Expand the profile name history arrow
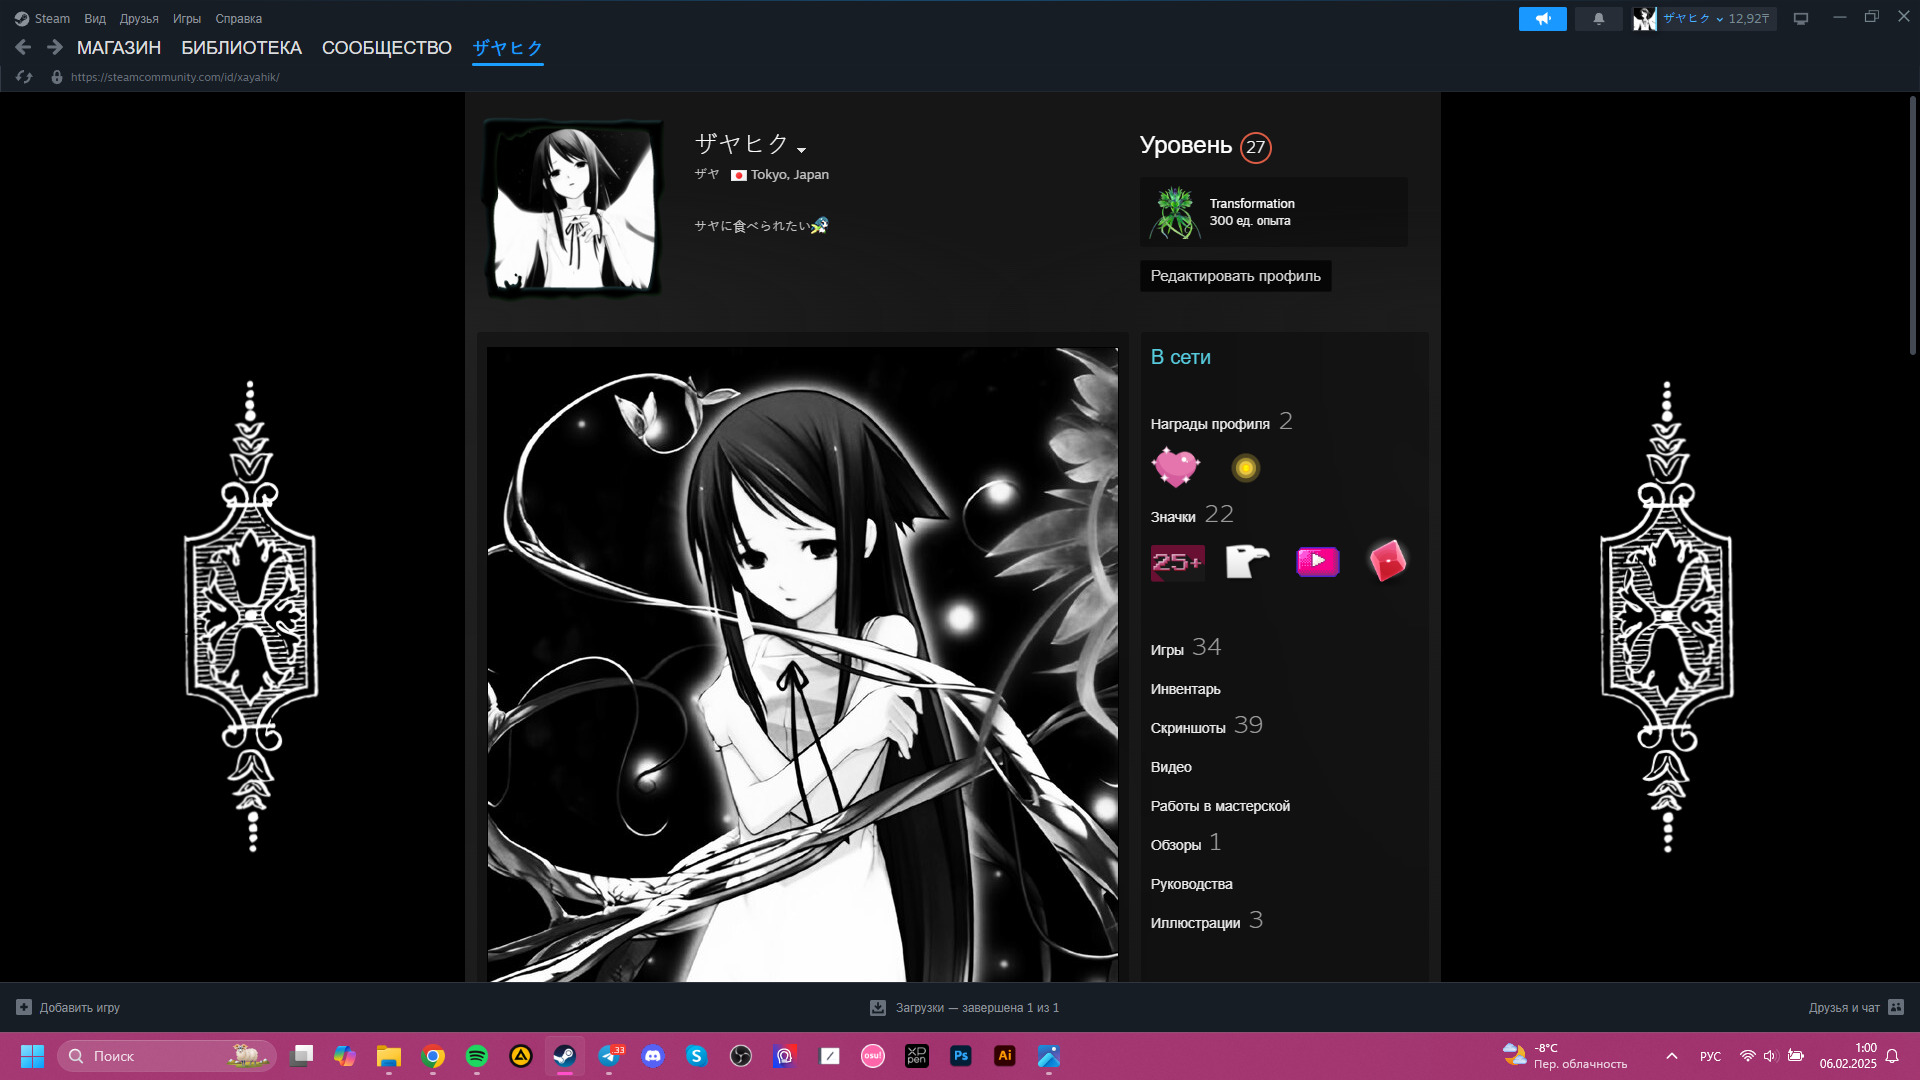This screenshot has width=1920, height=1080. (802, 150)
